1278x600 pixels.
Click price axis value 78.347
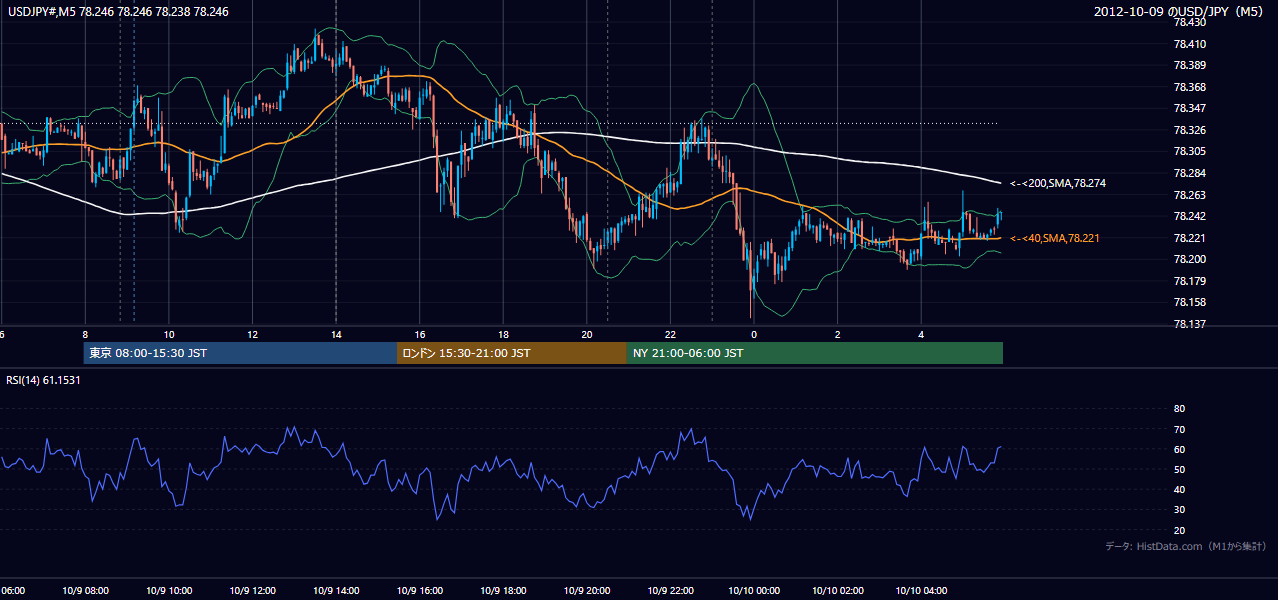pos(1191,108)
